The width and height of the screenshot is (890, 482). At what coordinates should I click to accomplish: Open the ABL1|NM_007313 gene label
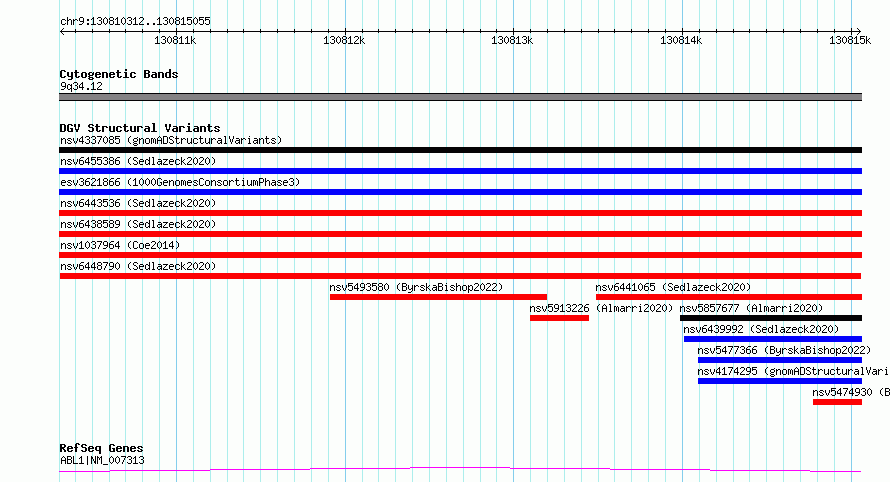click(x=102, y=460)
